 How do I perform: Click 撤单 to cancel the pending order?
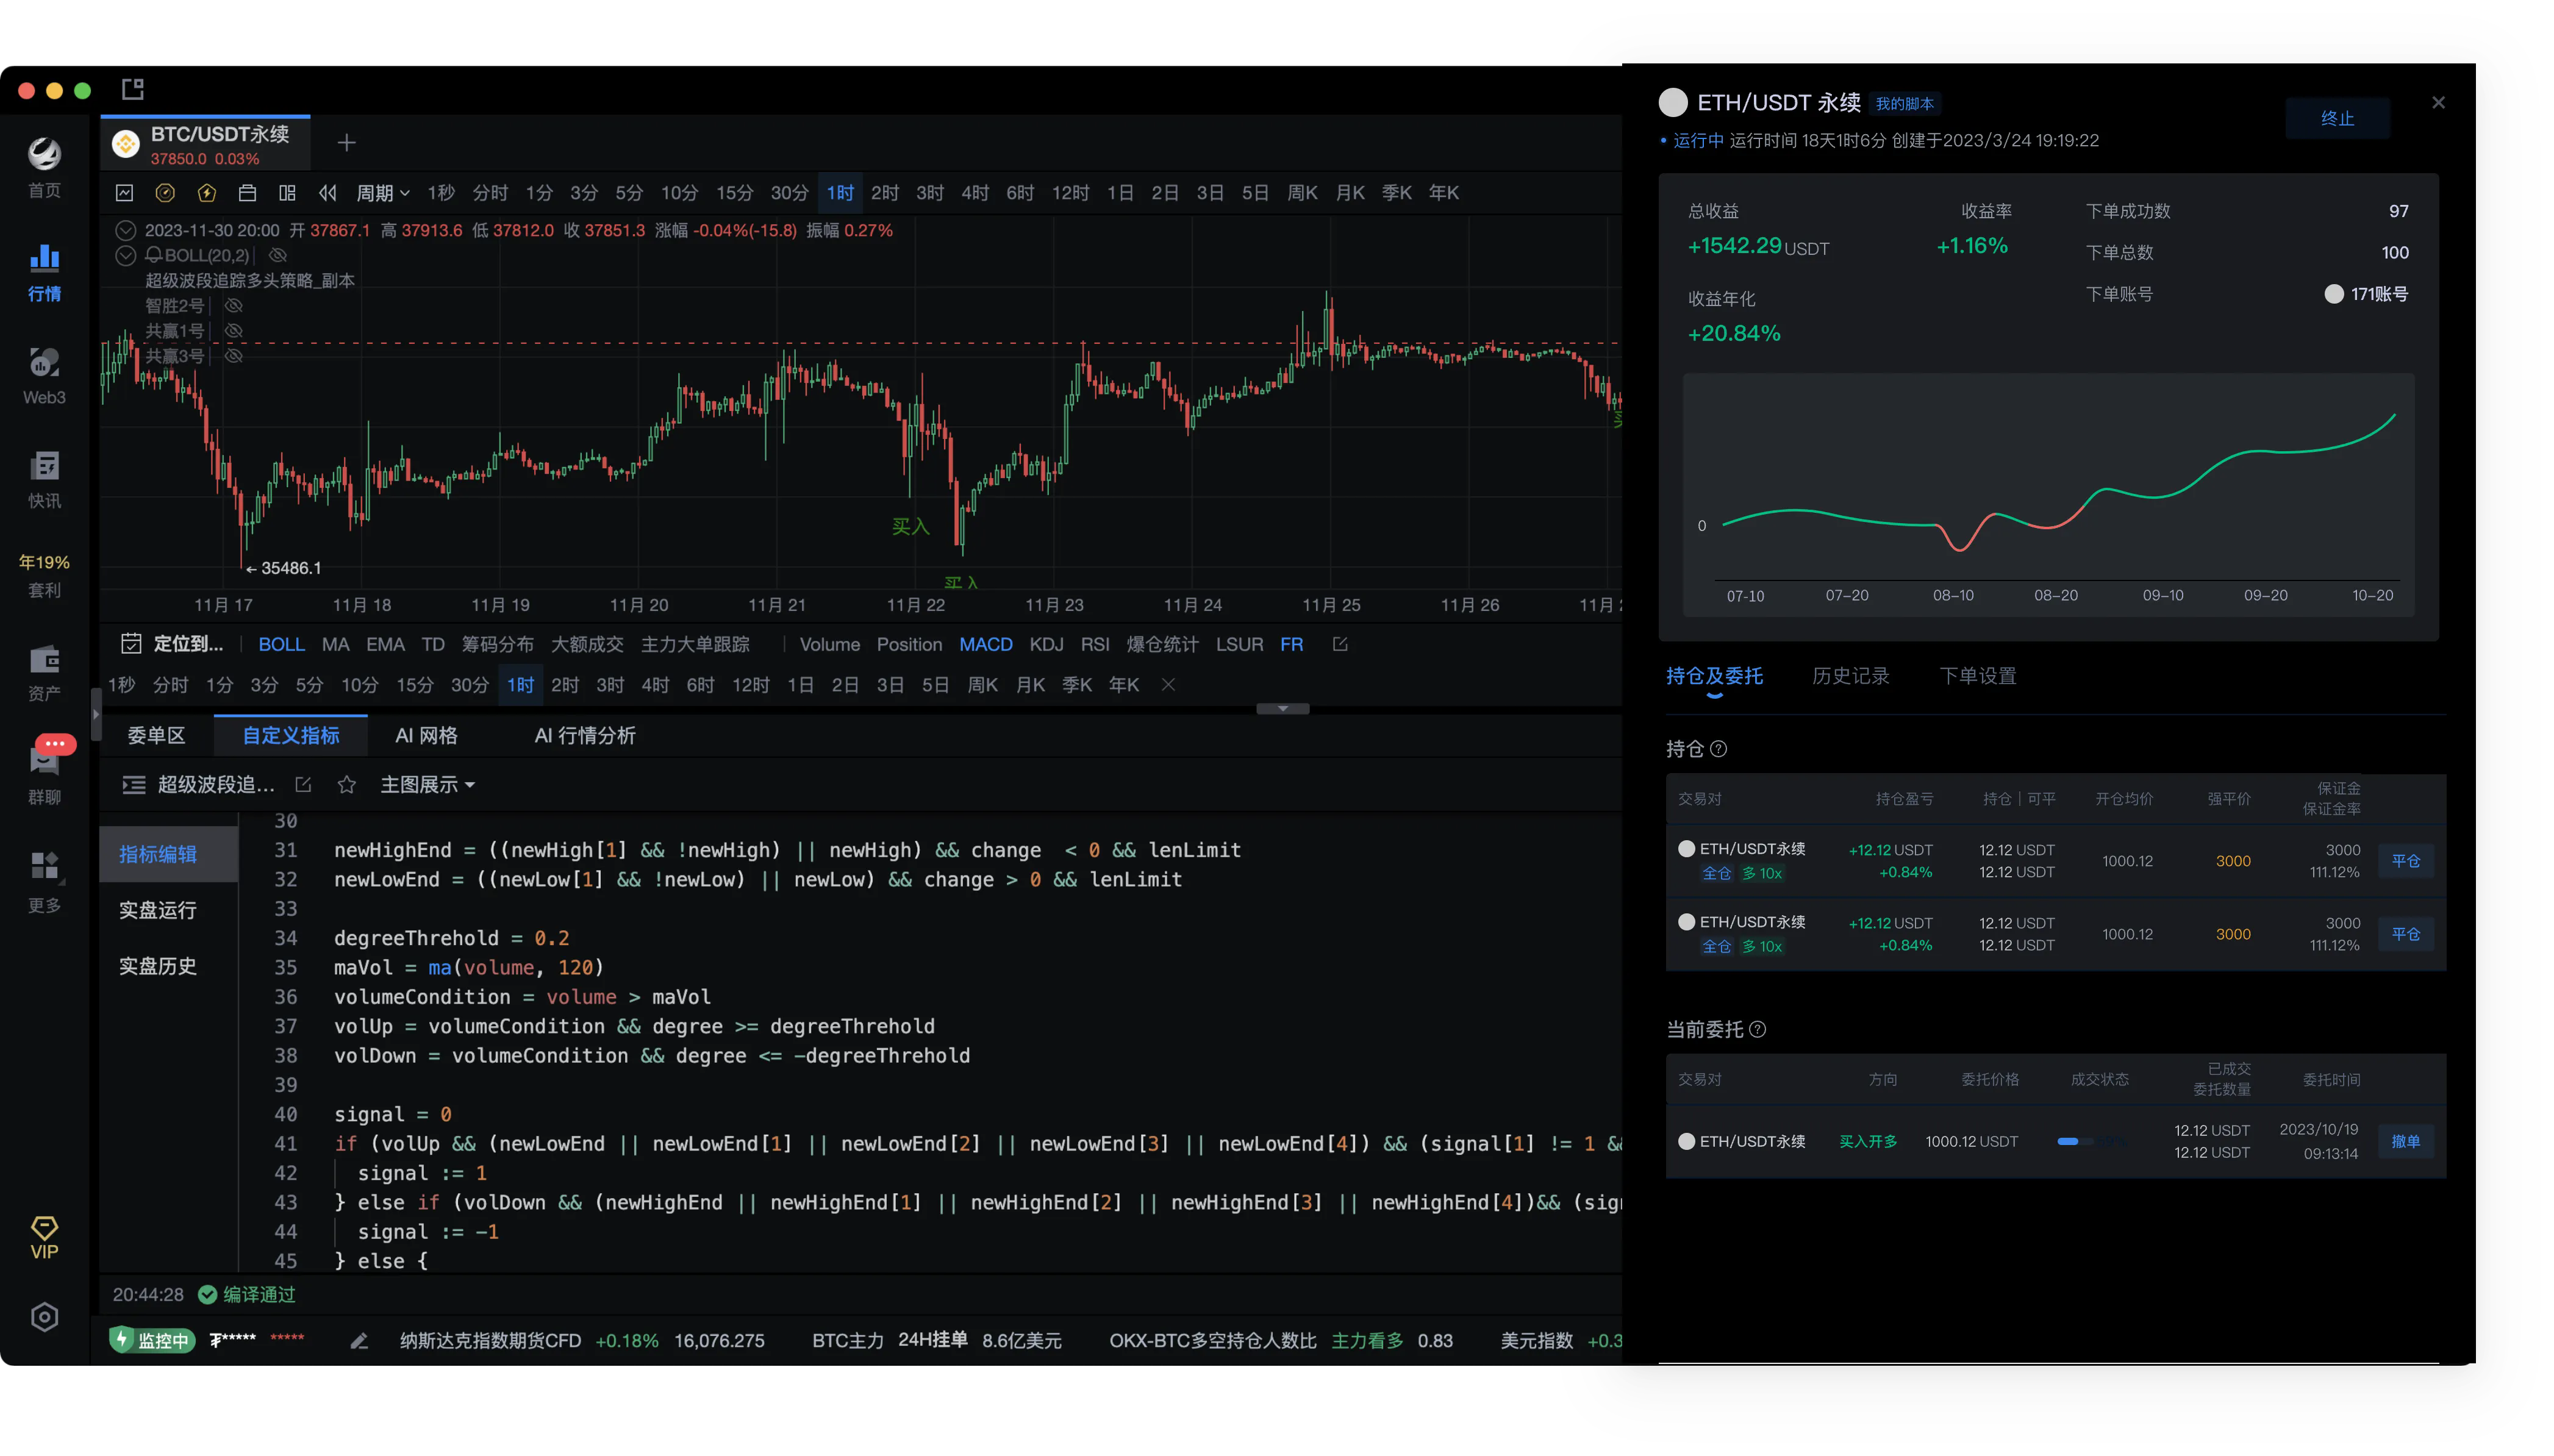[x=2405, y=1140]
